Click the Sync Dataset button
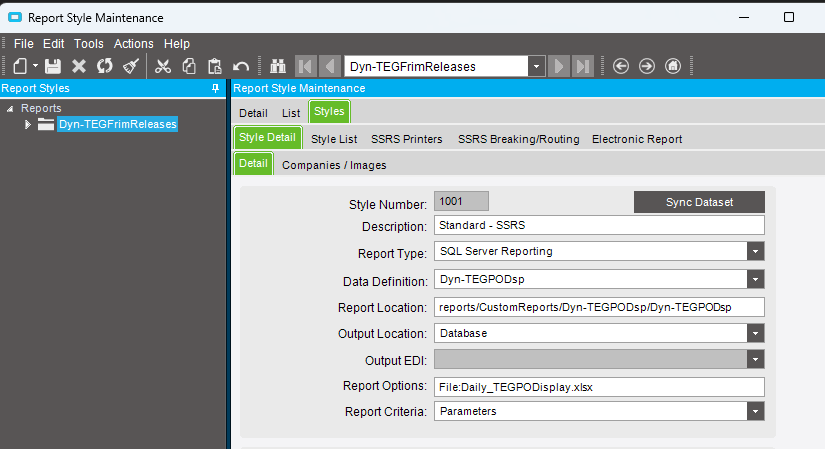The height and width of the screenshot is (449, 825). [699, 202]
